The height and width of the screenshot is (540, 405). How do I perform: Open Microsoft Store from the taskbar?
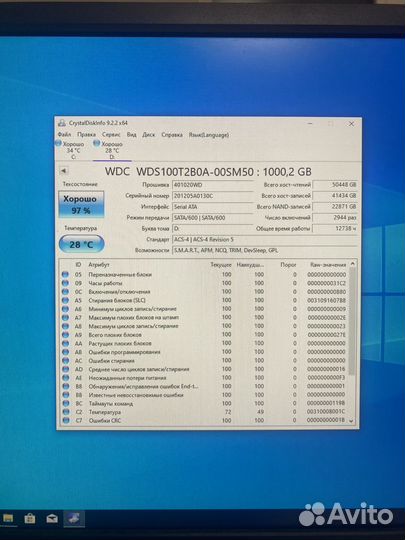30,519
